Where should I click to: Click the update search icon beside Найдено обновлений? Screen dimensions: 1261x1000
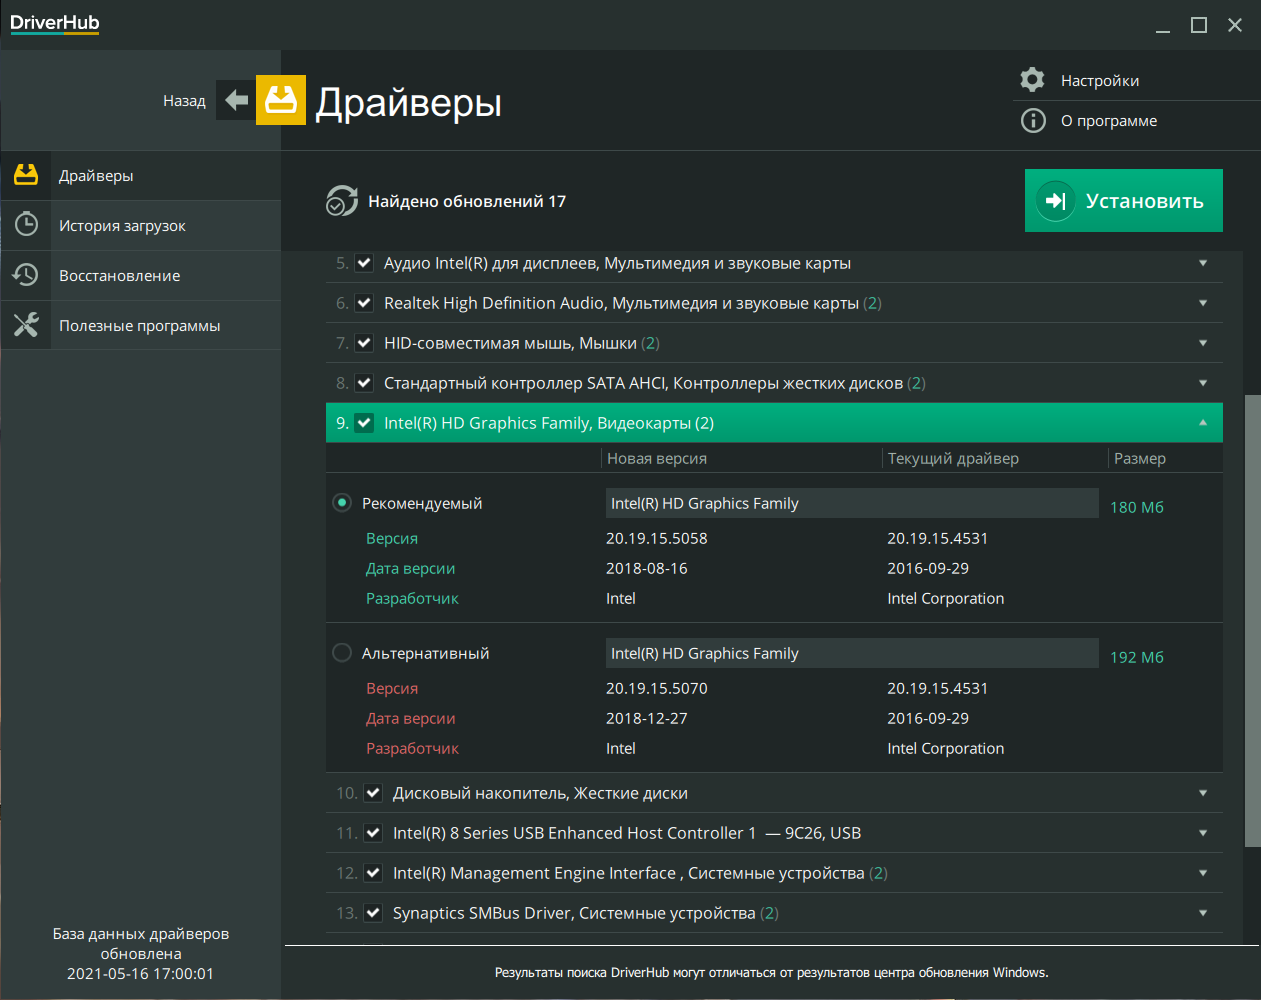pos(341,200)
